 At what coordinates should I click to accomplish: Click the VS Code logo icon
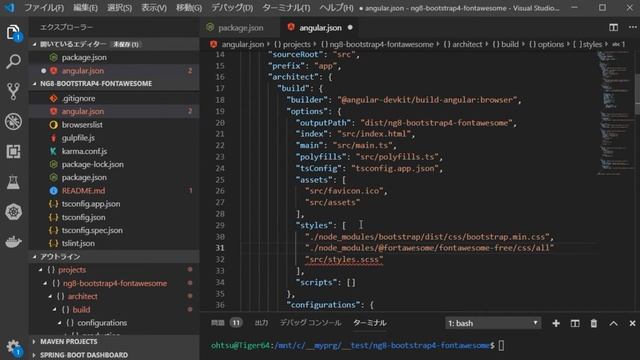point(9,7)
